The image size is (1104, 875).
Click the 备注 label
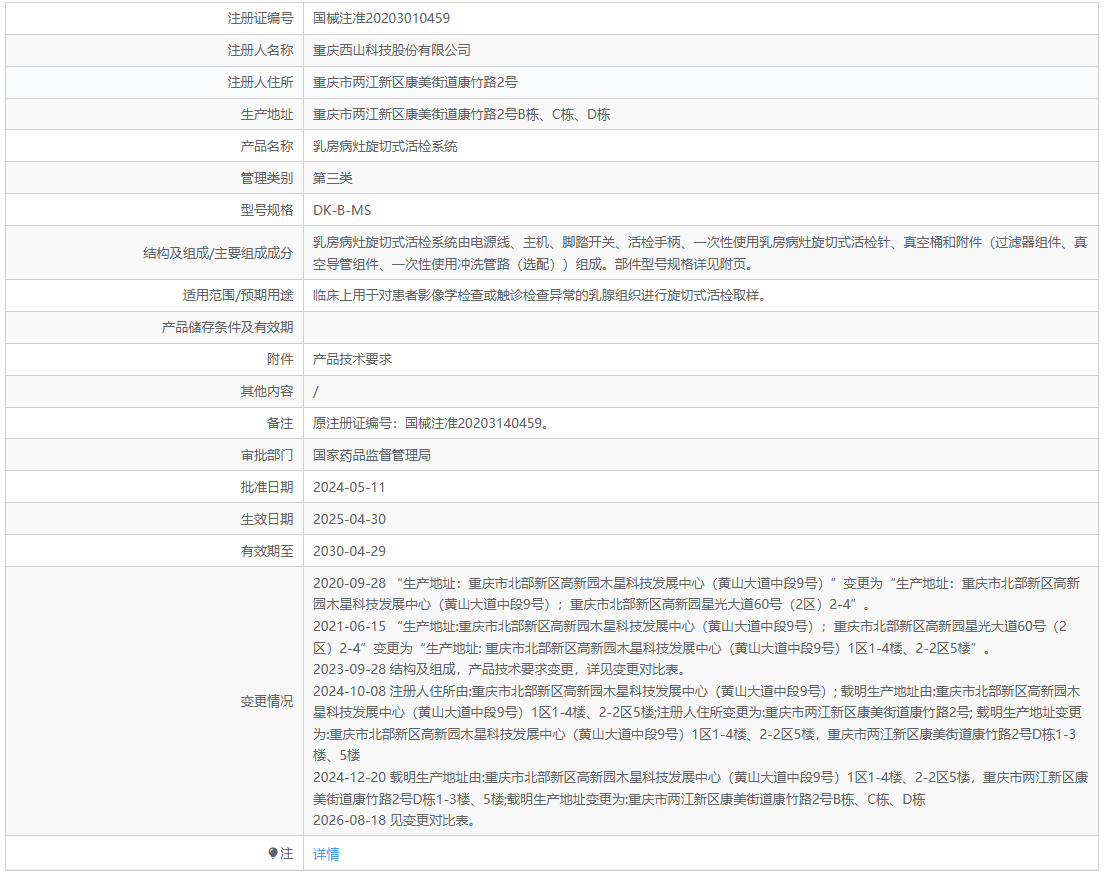(x=280, y=423)
